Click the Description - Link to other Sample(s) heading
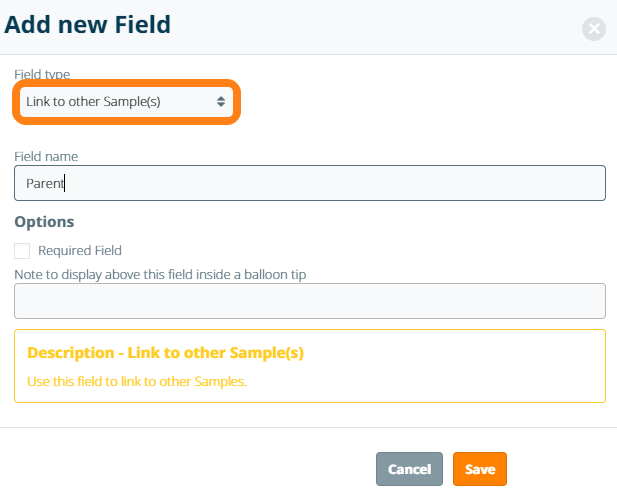This screenshot has width=617, height=503. pos(165,353)
